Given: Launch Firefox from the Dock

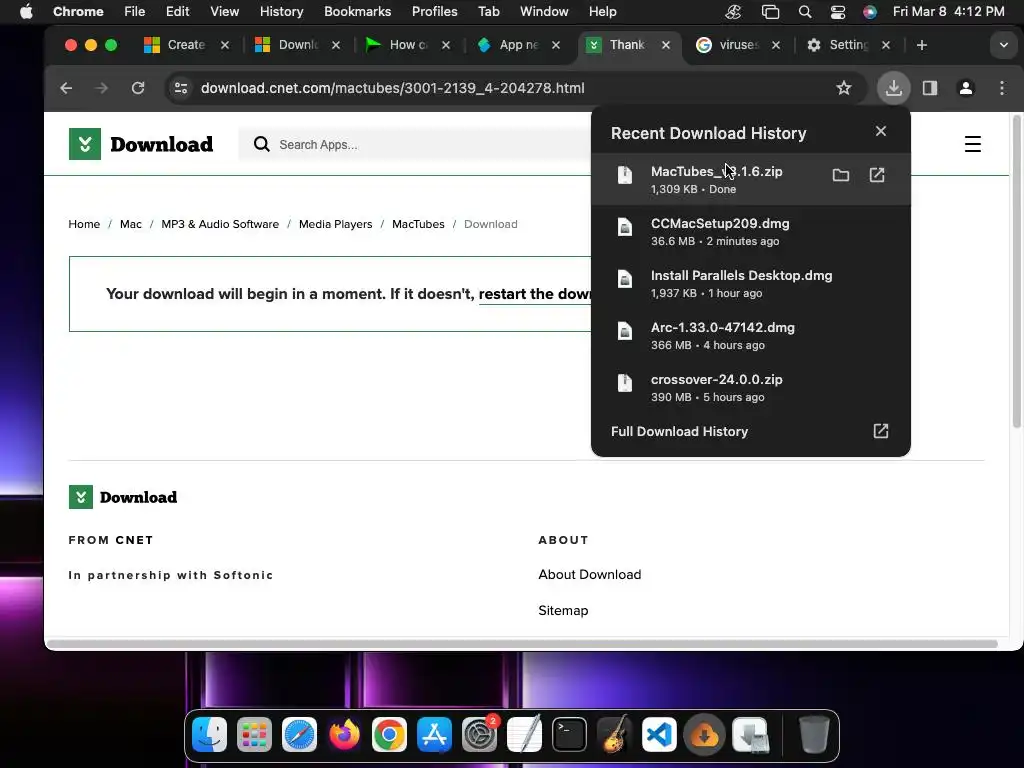Looking at the screenshot, I should click(x=344, y=735).
